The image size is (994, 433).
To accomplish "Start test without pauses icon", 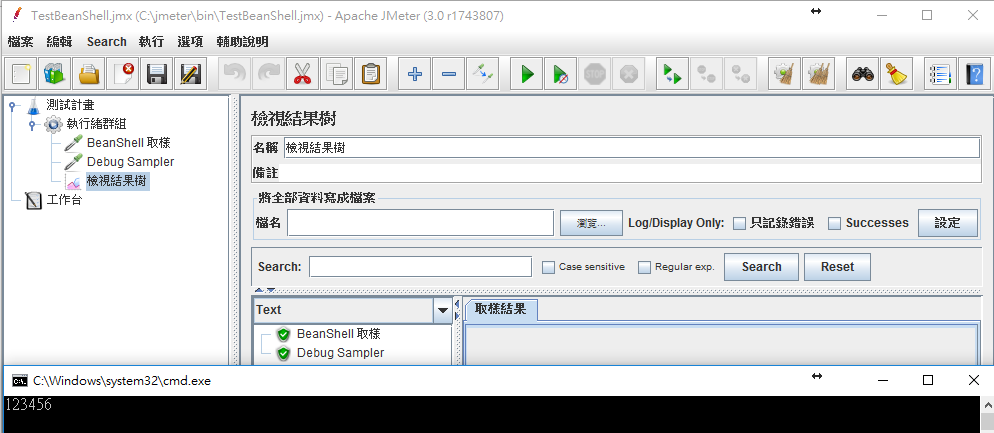I will [561, 74].
